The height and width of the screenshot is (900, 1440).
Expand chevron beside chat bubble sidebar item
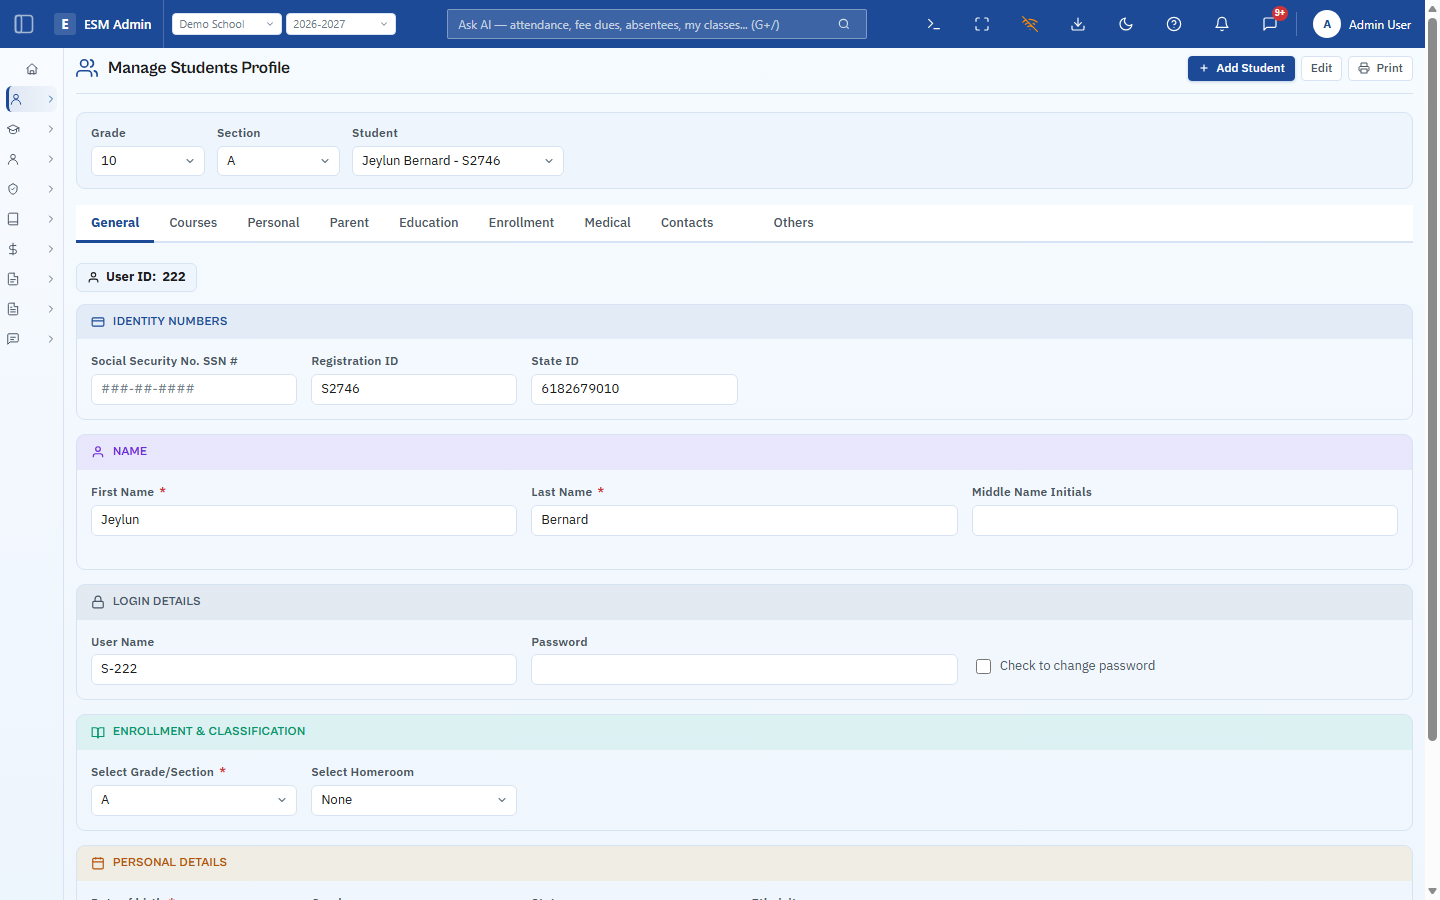[x=51, y=339]
